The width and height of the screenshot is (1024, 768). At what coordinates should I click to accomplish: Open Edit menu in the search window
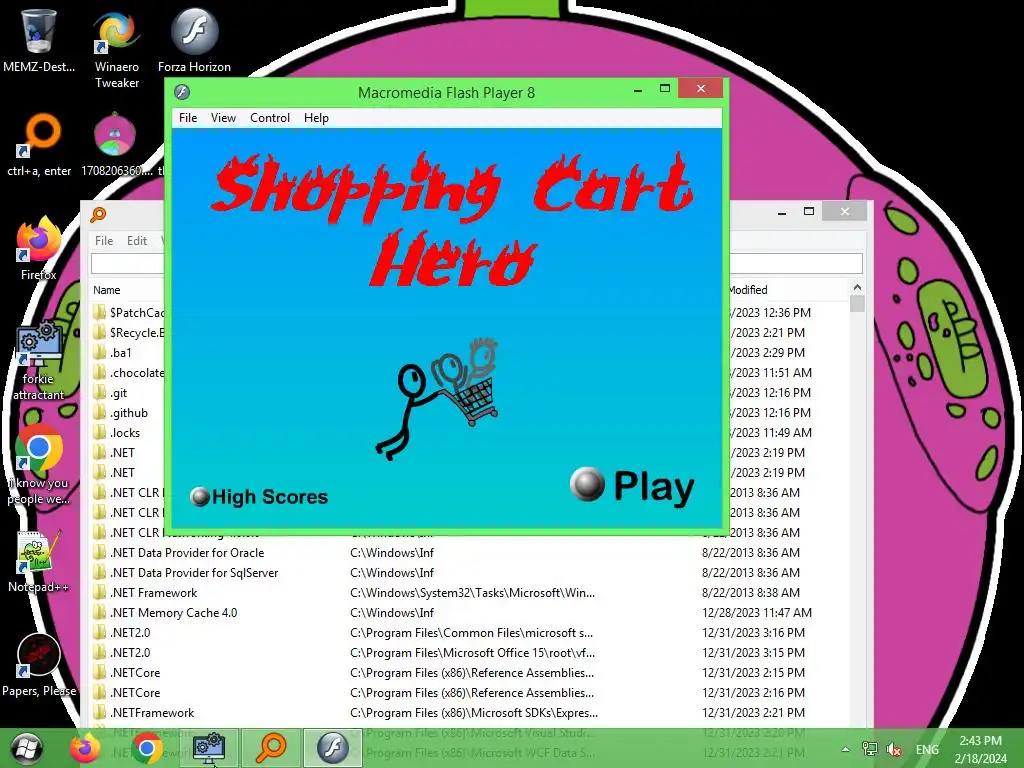coord(136,240)
